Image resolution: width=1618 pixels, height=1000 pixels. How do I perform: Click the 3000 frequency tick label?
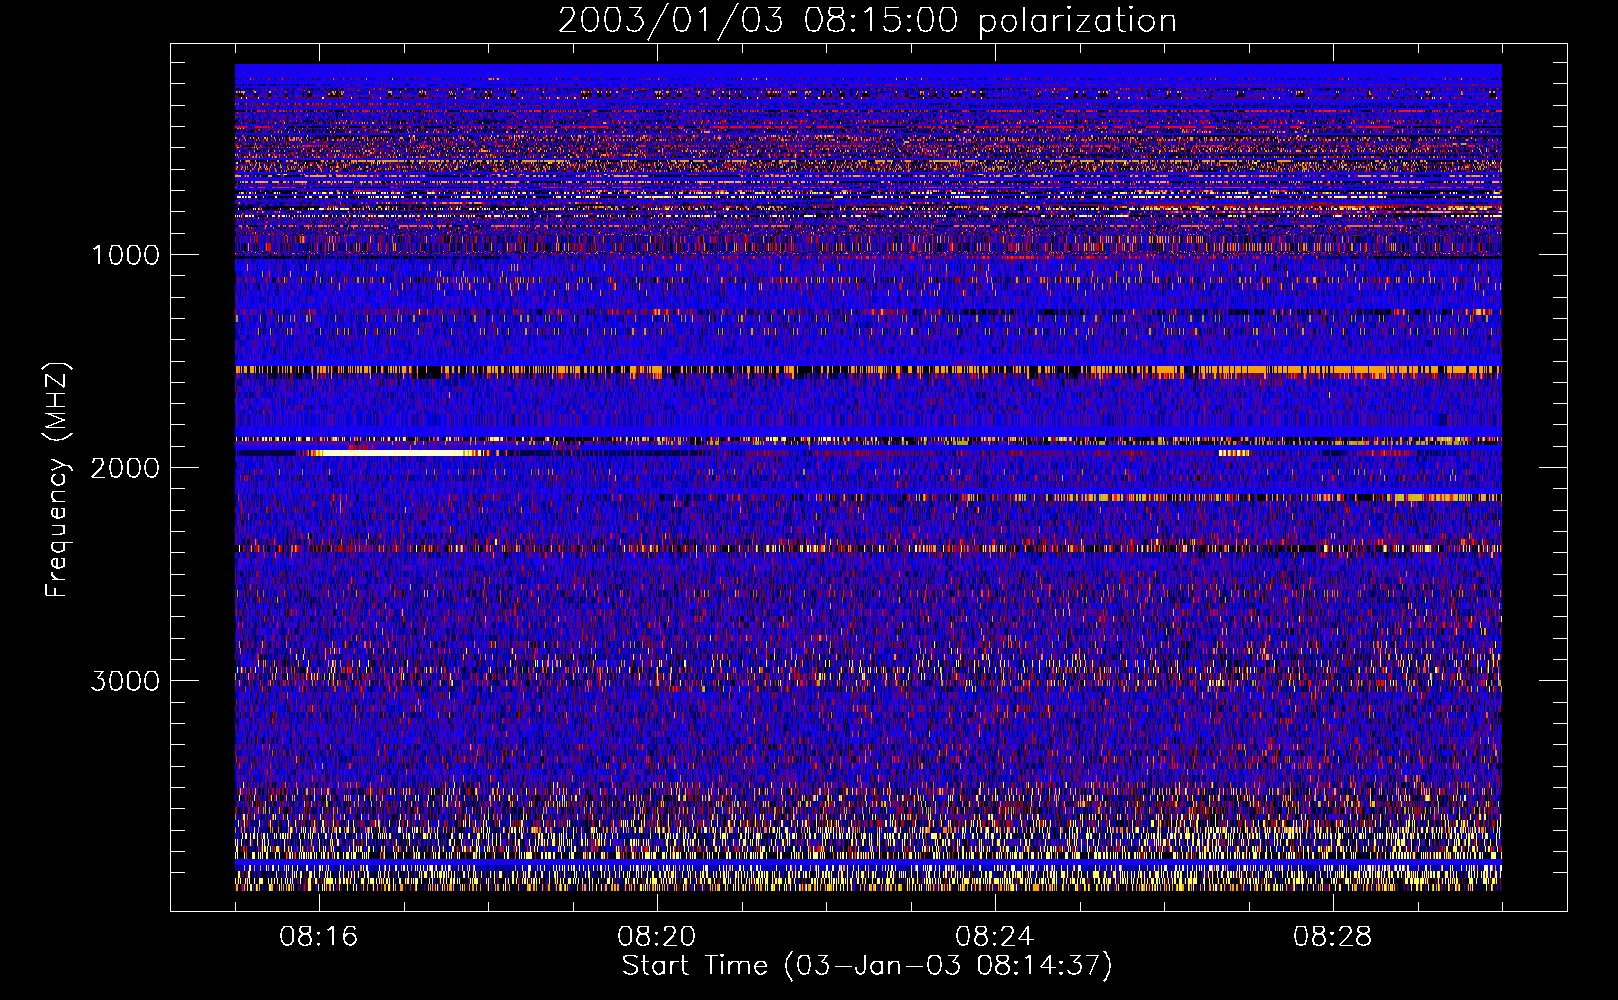click(125, 681)
